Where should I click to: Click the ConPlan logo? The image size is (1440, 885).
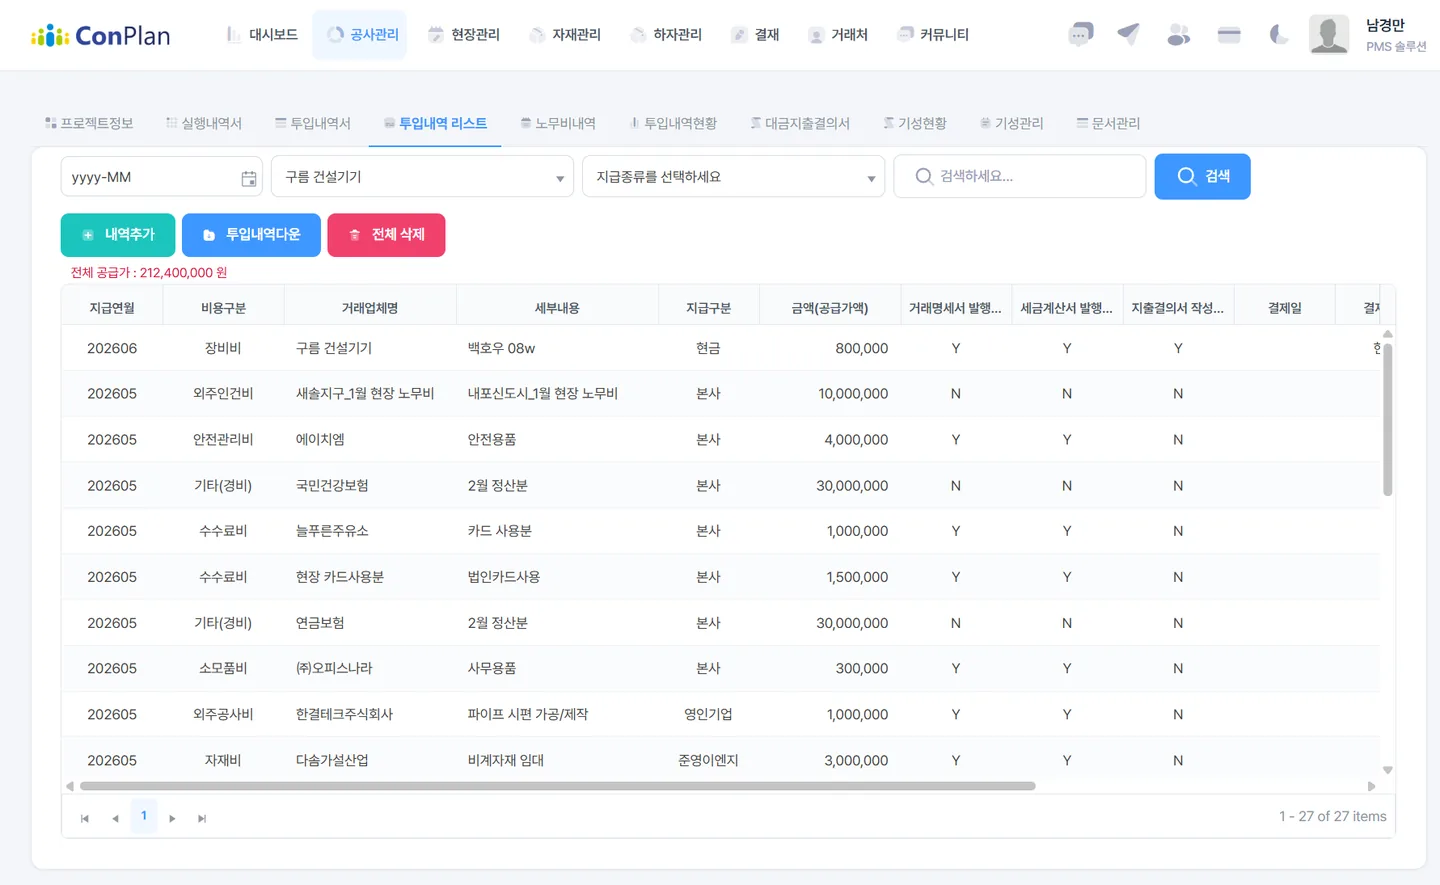click(x=100, y=36)
